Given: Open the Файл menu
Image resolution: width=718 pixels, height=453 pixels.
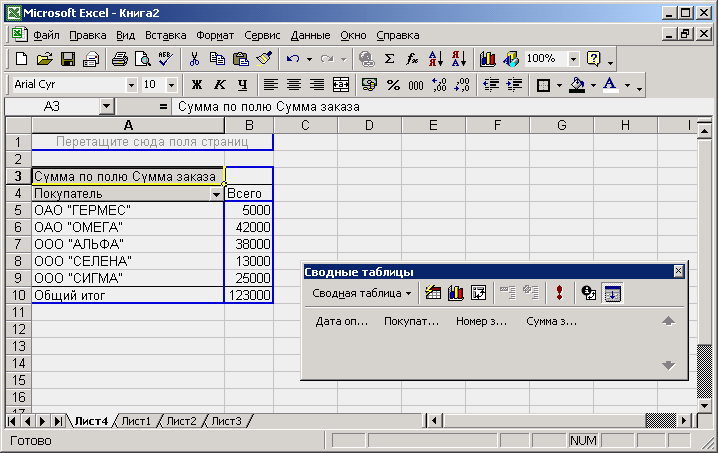Looking at the screenshot, I should click(46, 35).
